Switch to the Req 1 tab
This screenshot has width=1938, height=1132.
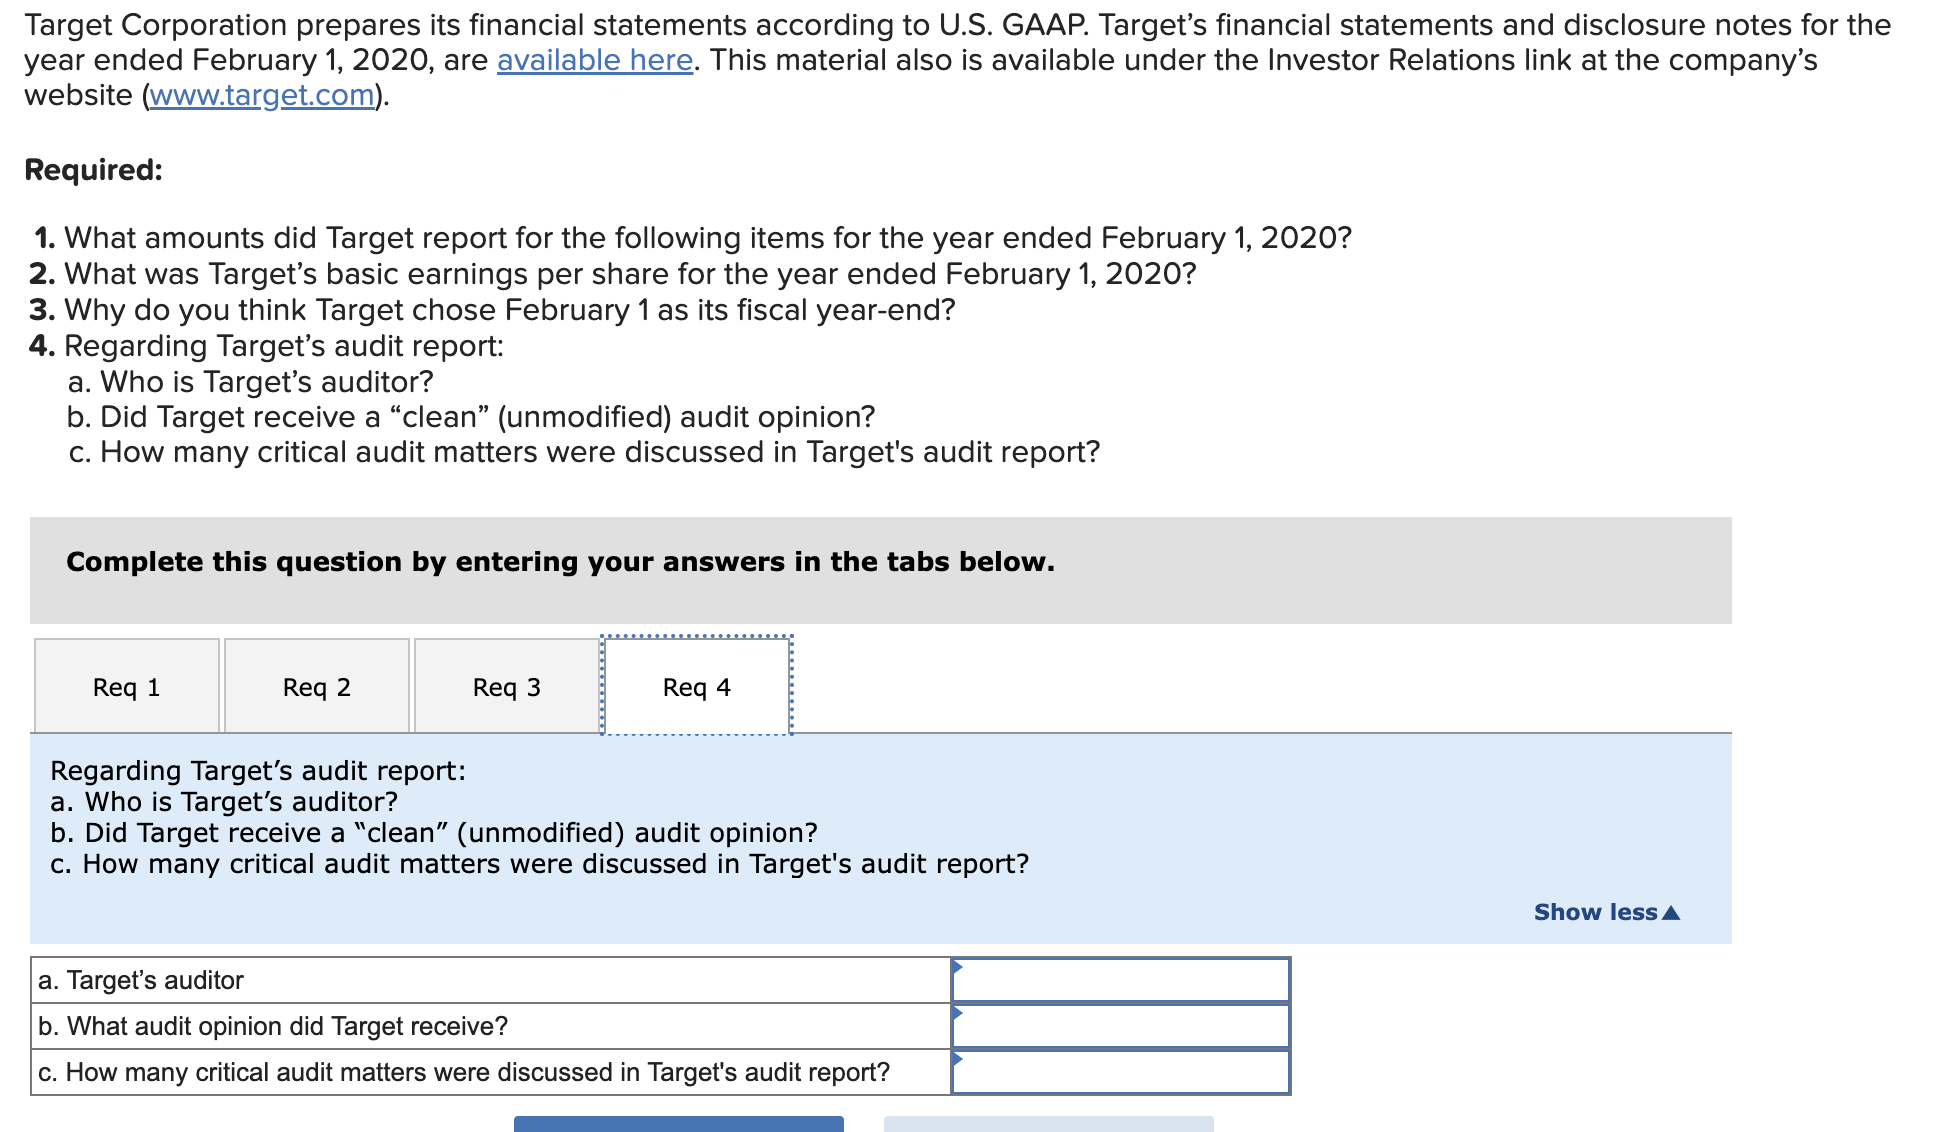click(x=127, y=686)
